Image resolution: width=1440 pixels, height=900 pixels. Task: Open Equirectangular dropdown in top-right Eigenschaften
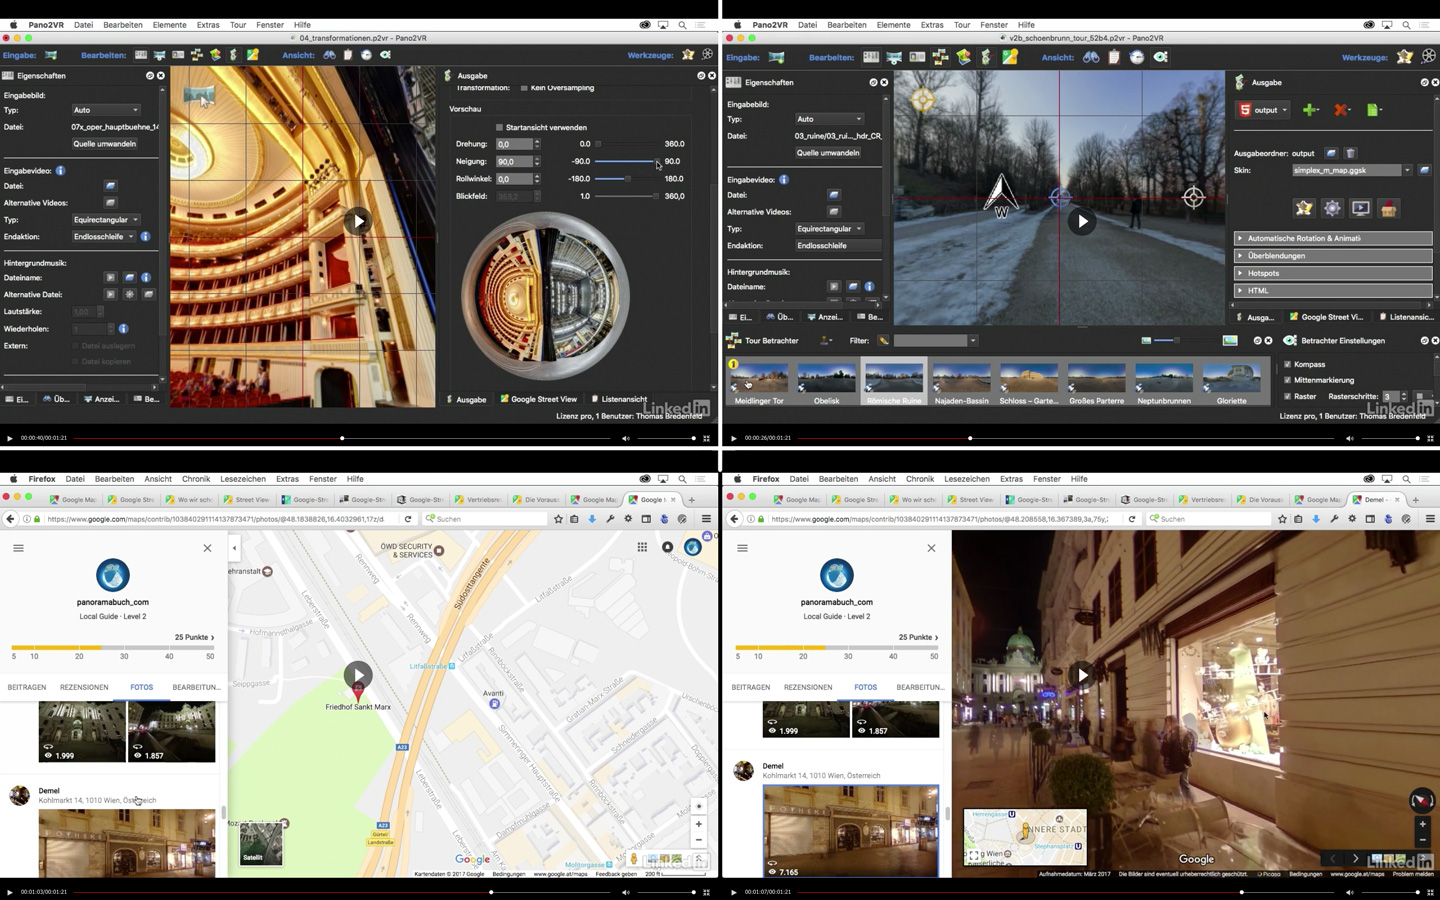click(x=829, y=229)
